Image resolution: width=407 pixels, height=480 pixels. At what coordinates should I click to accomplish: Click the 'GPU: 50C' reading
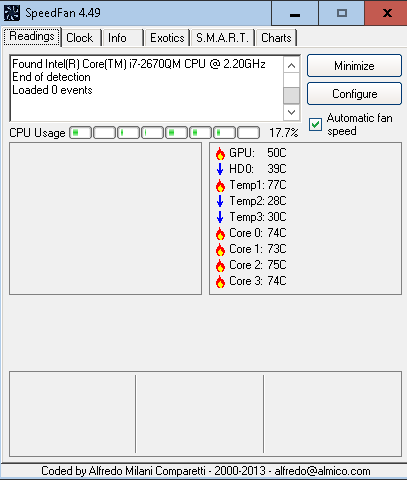tap(258, 153)
